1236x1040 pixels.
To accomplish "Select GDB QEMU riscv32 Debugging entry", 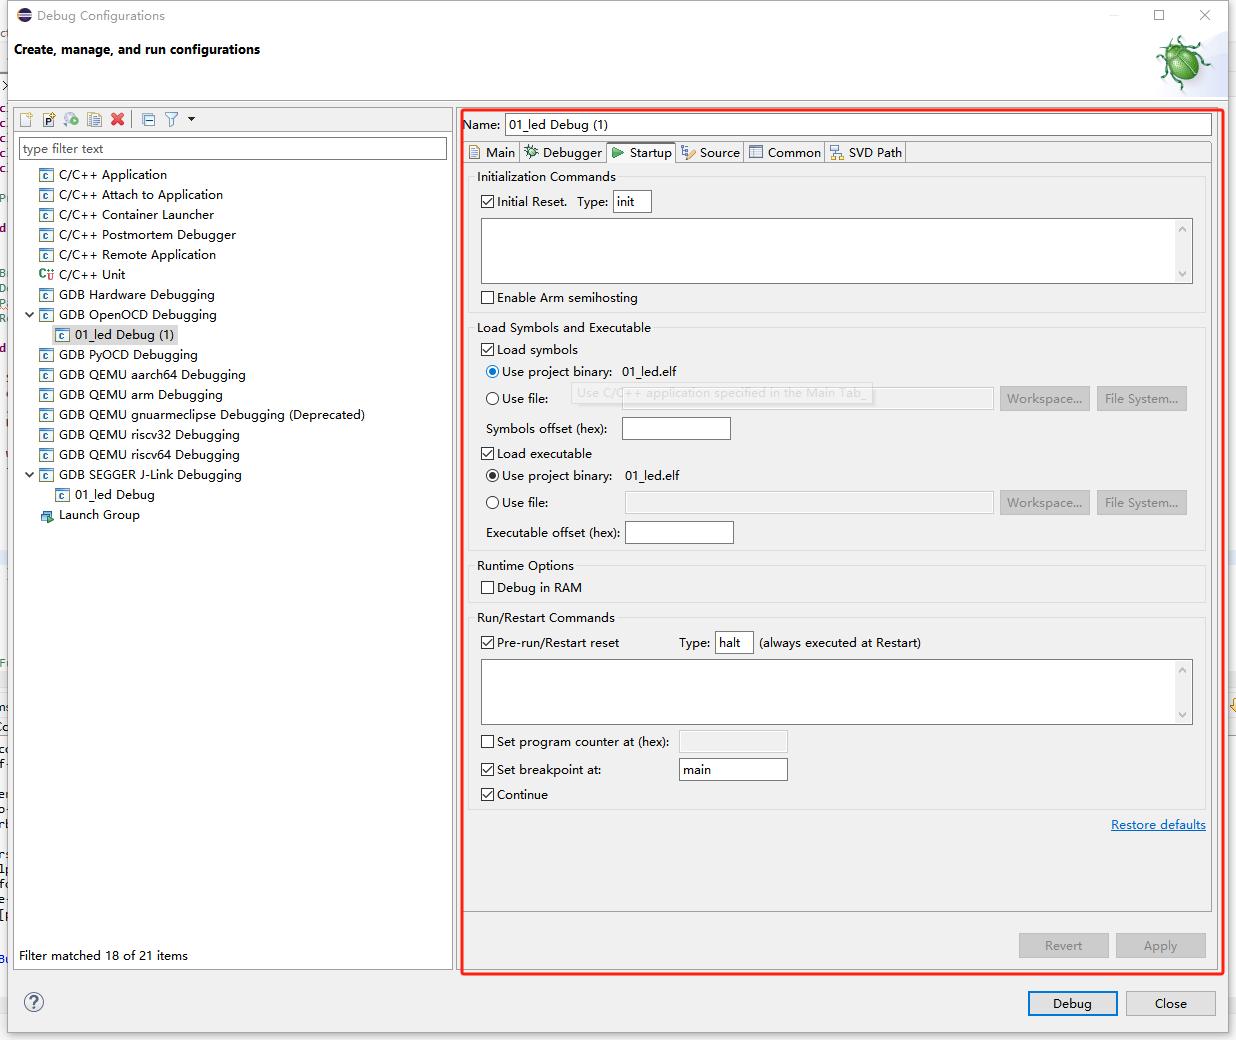I will click(x=149, y=435).
